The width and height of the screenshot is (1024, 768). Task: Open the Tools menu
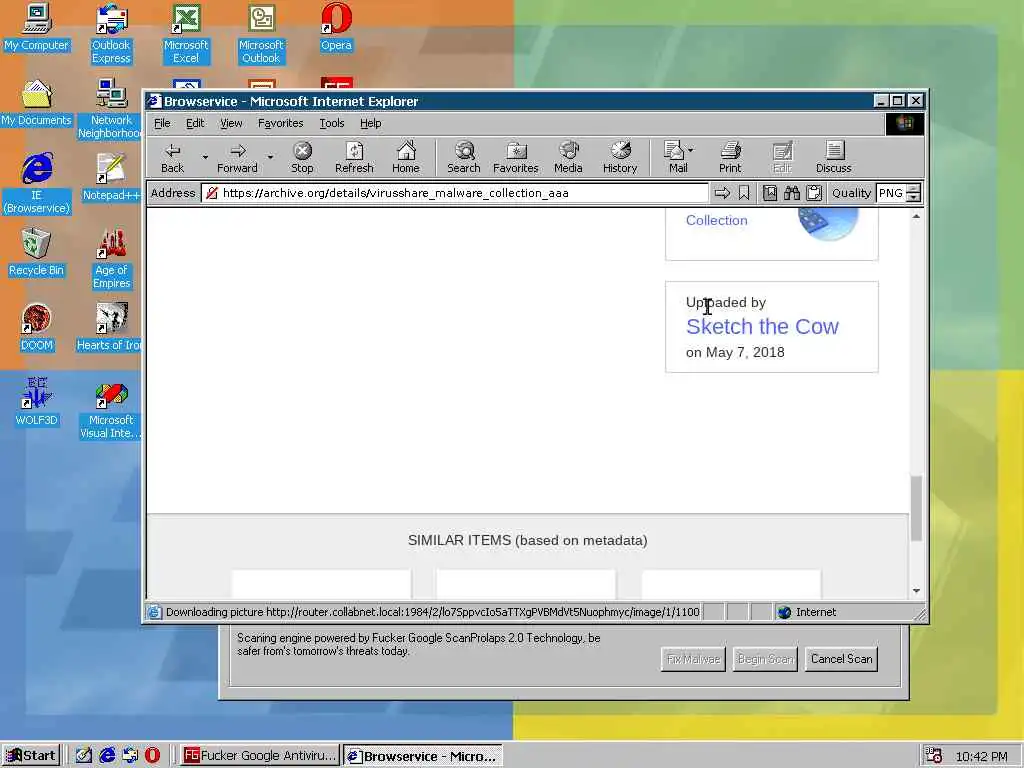pos(332,123)
